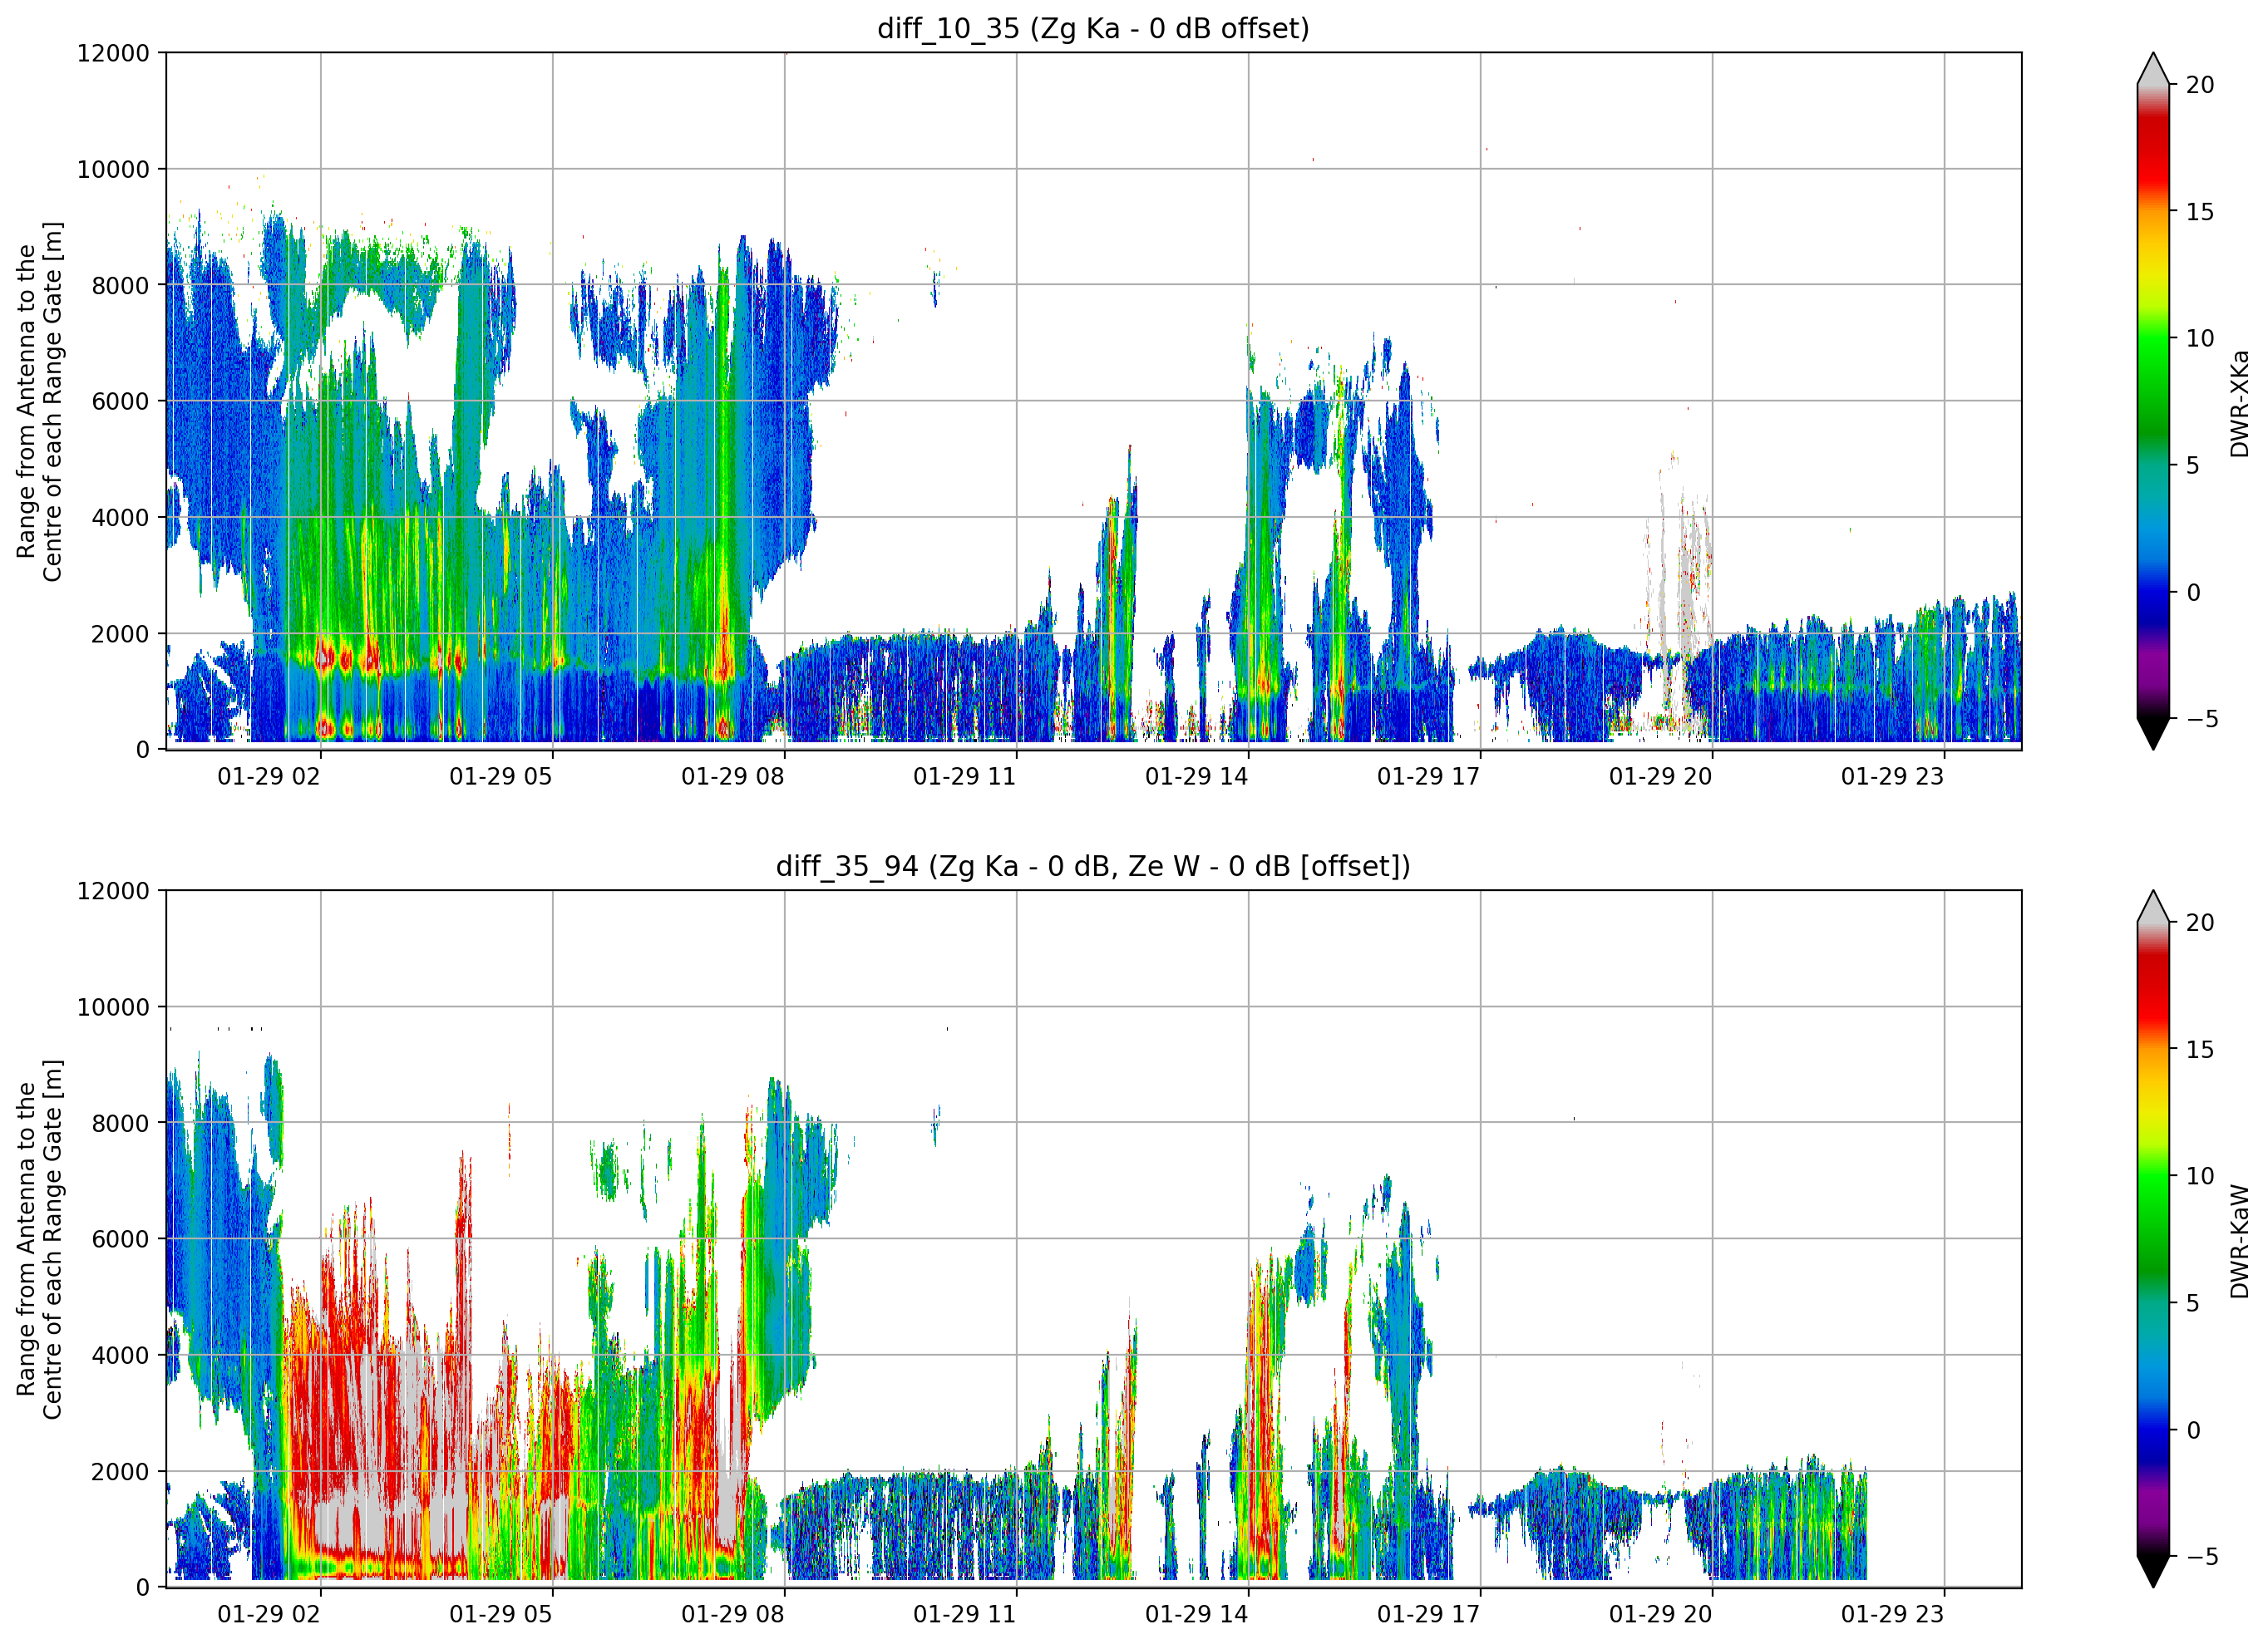Screen dimensions: 2268x1644
Task: Click the 12000 tick in the diff_10_35 plot
Action: (113, 53)
